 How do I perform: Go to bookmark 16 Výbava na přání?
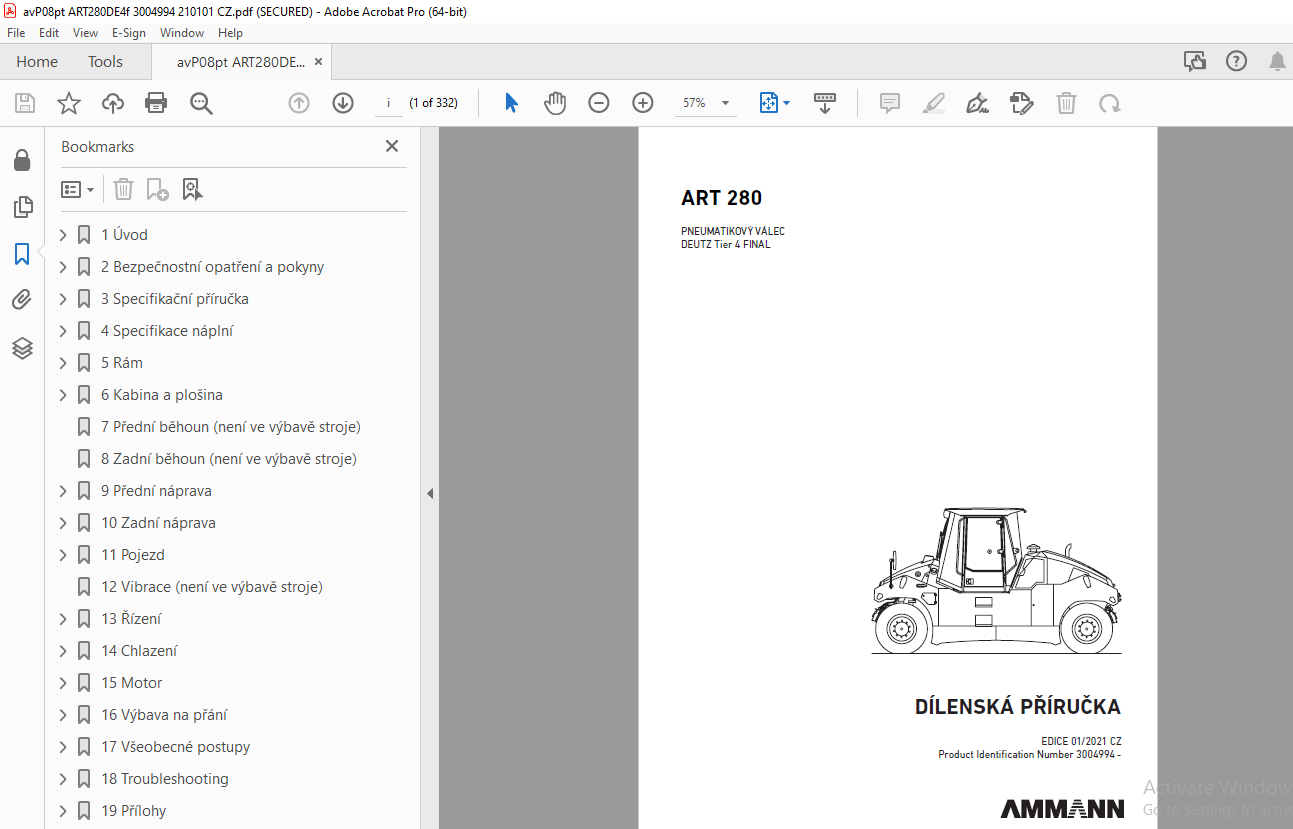pyautogui.click(x=164, y=715)
